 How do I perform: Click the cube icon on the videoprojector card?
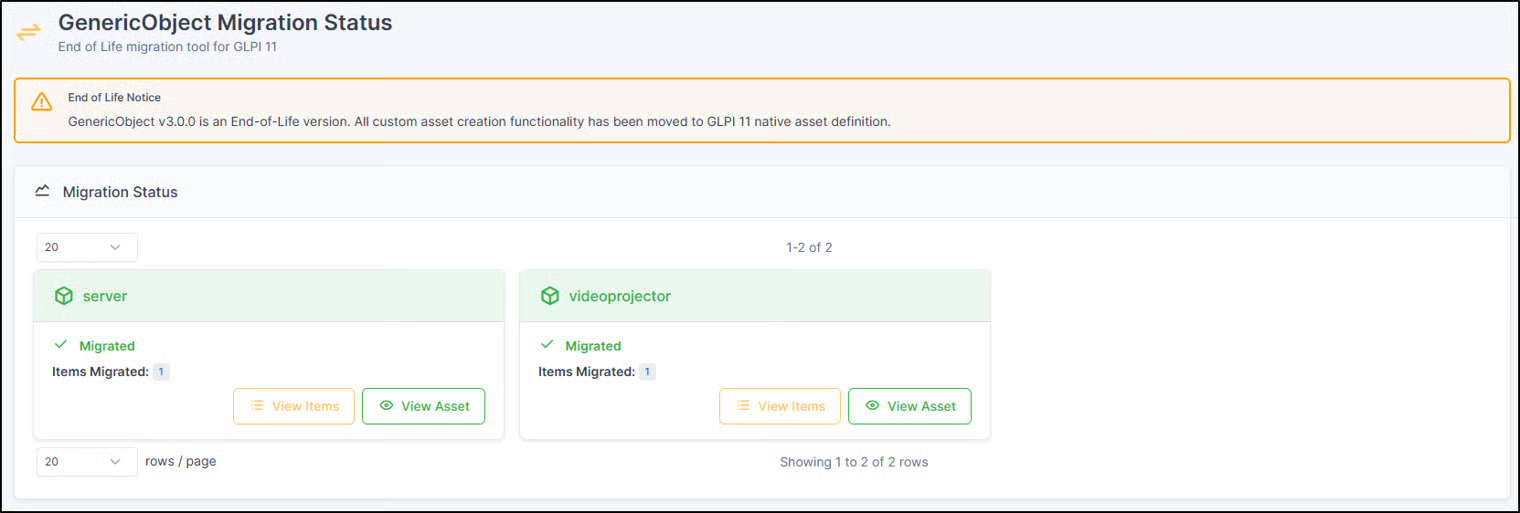pos(550,296)
